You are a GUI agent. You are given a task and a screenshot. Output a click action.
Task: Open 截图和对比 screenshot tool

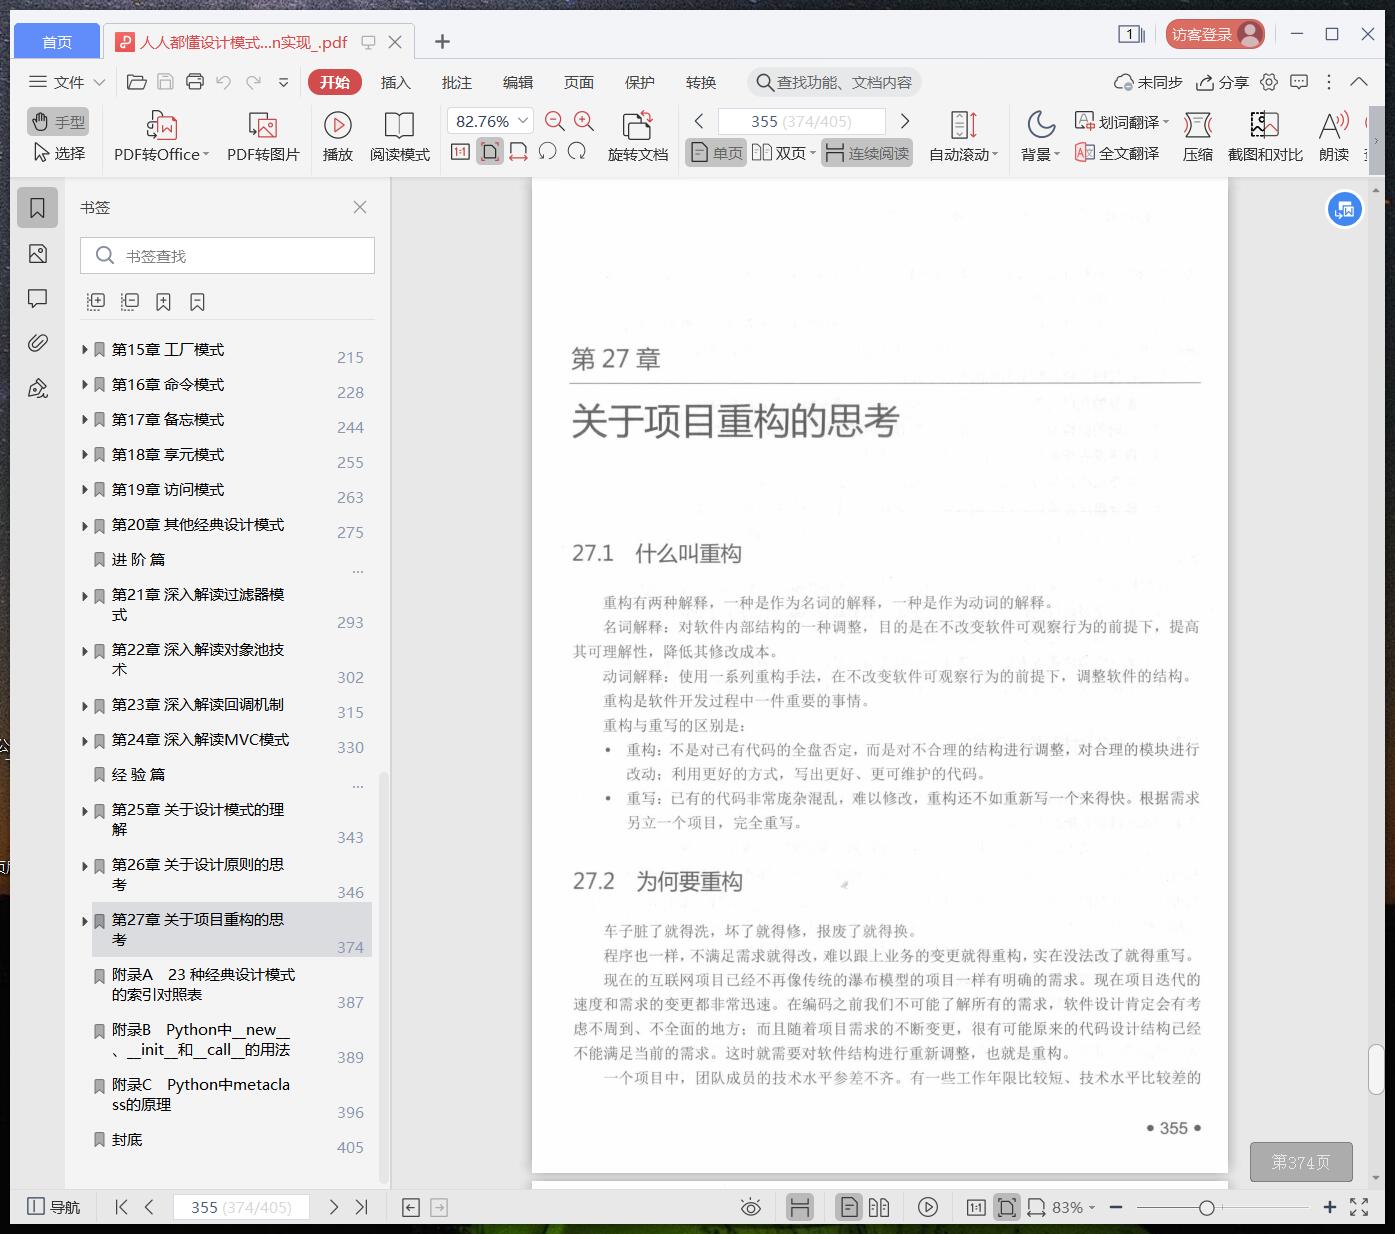click(x=1265, y=136)
